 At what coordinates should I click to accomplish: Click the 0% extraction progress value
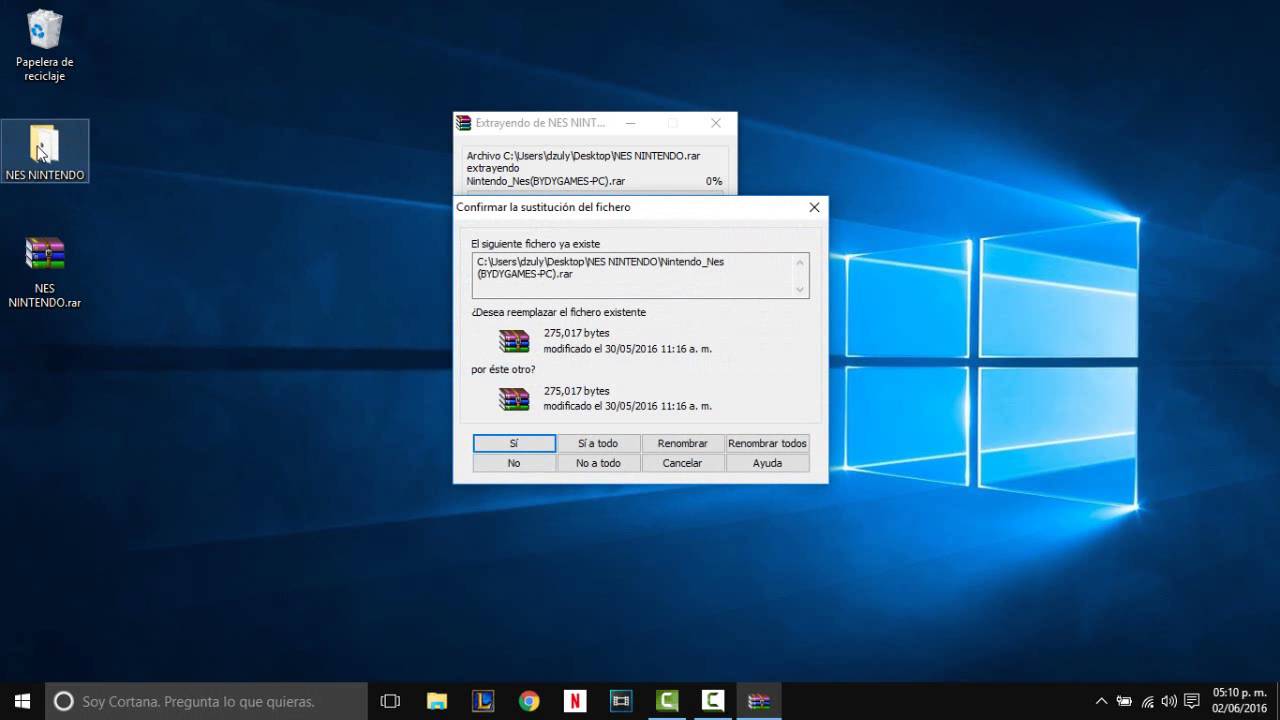pyautogui.click(x=714, y=181)
